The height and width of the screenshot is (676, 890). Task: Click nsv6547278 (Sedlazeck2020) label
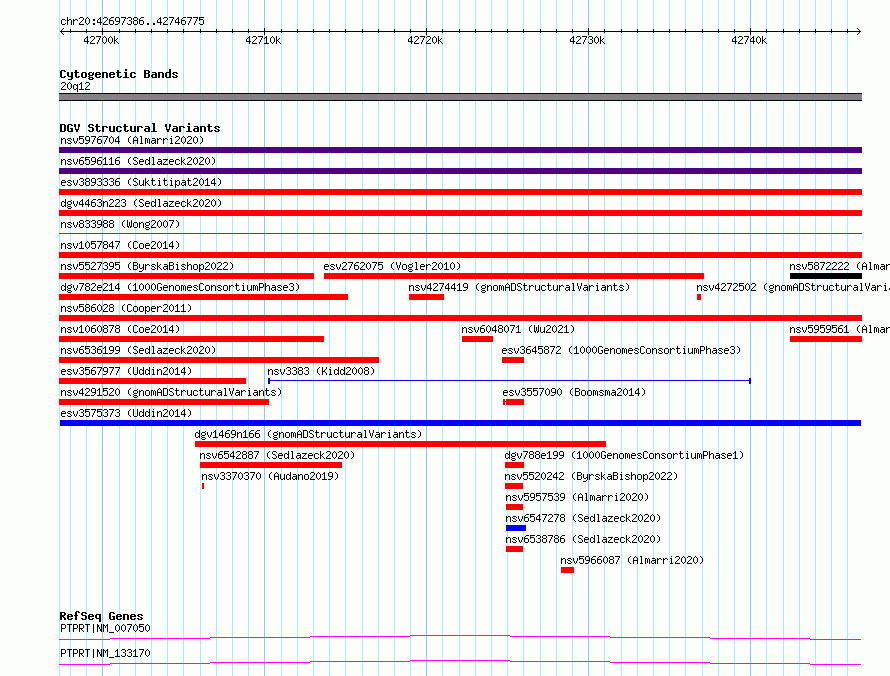(x=583, y=518)
